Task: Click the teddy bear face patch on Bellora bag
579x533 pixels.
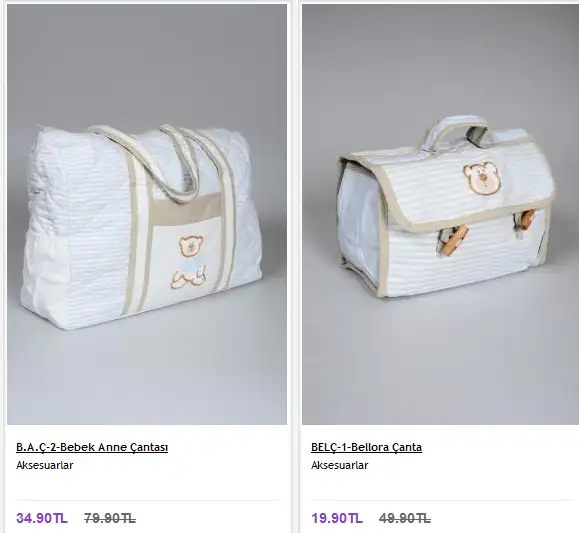Action: pyautogui.click(x=482, y=177)
